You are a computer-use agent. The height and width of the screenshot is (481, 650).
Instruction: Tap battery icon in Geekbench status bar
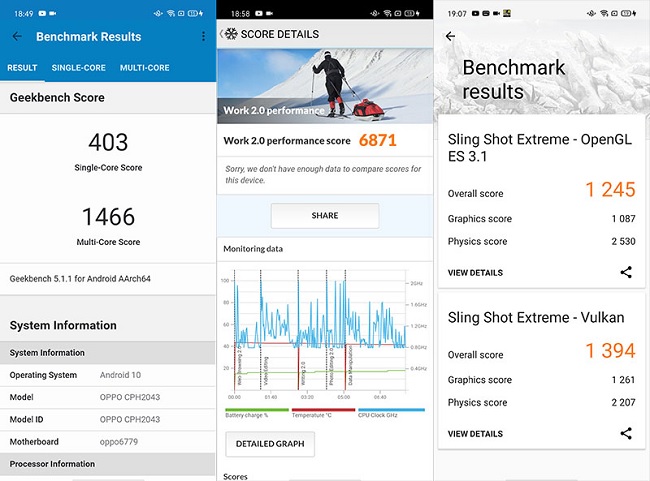[x=204, y=13]
